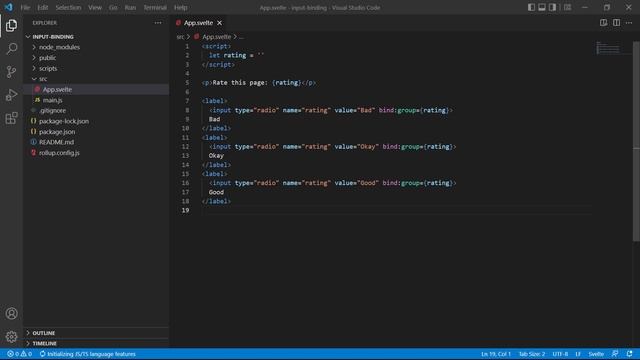Click Tab Size: 2 status entry
Image resolution: width=640 pixels, height=360 pixels.
click(x=531, y=354)
